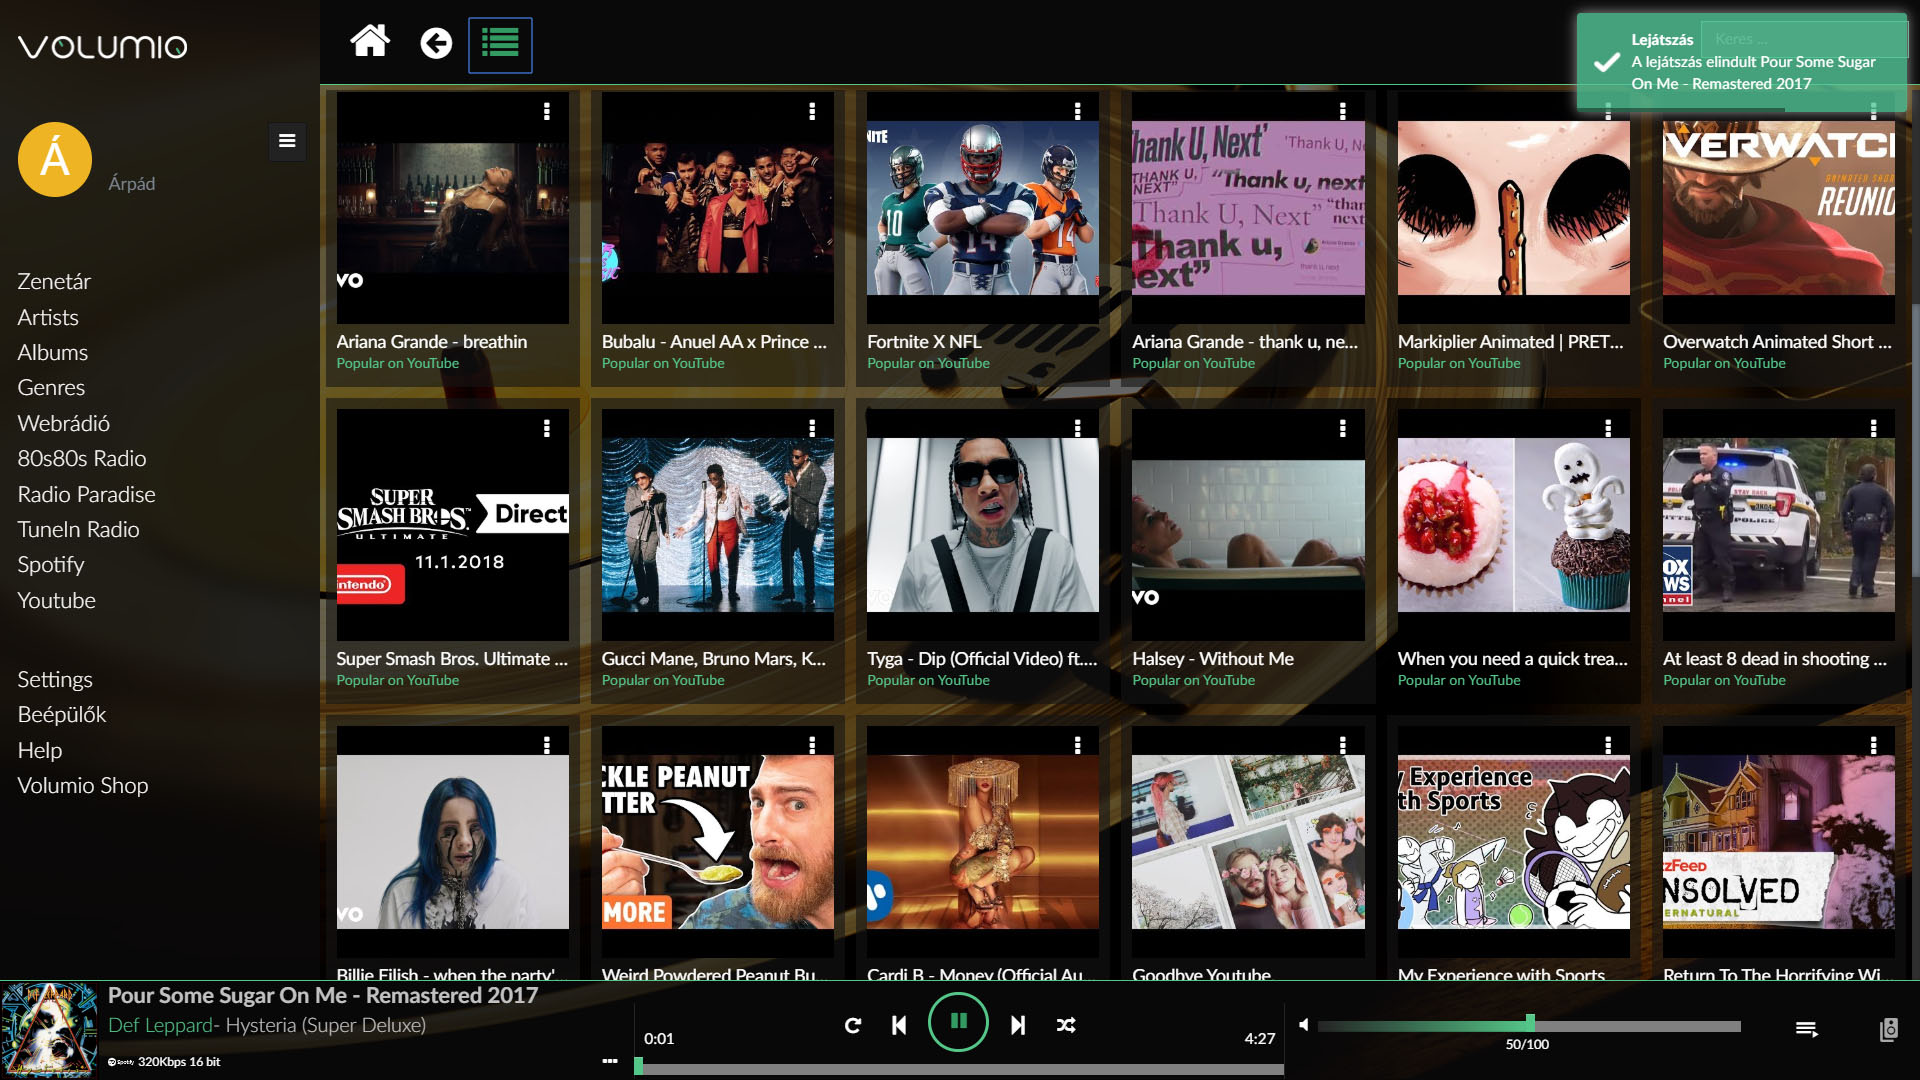Open Spotify source
The width and height of the screenshot is (1920, 1080).
coord(51,564)
